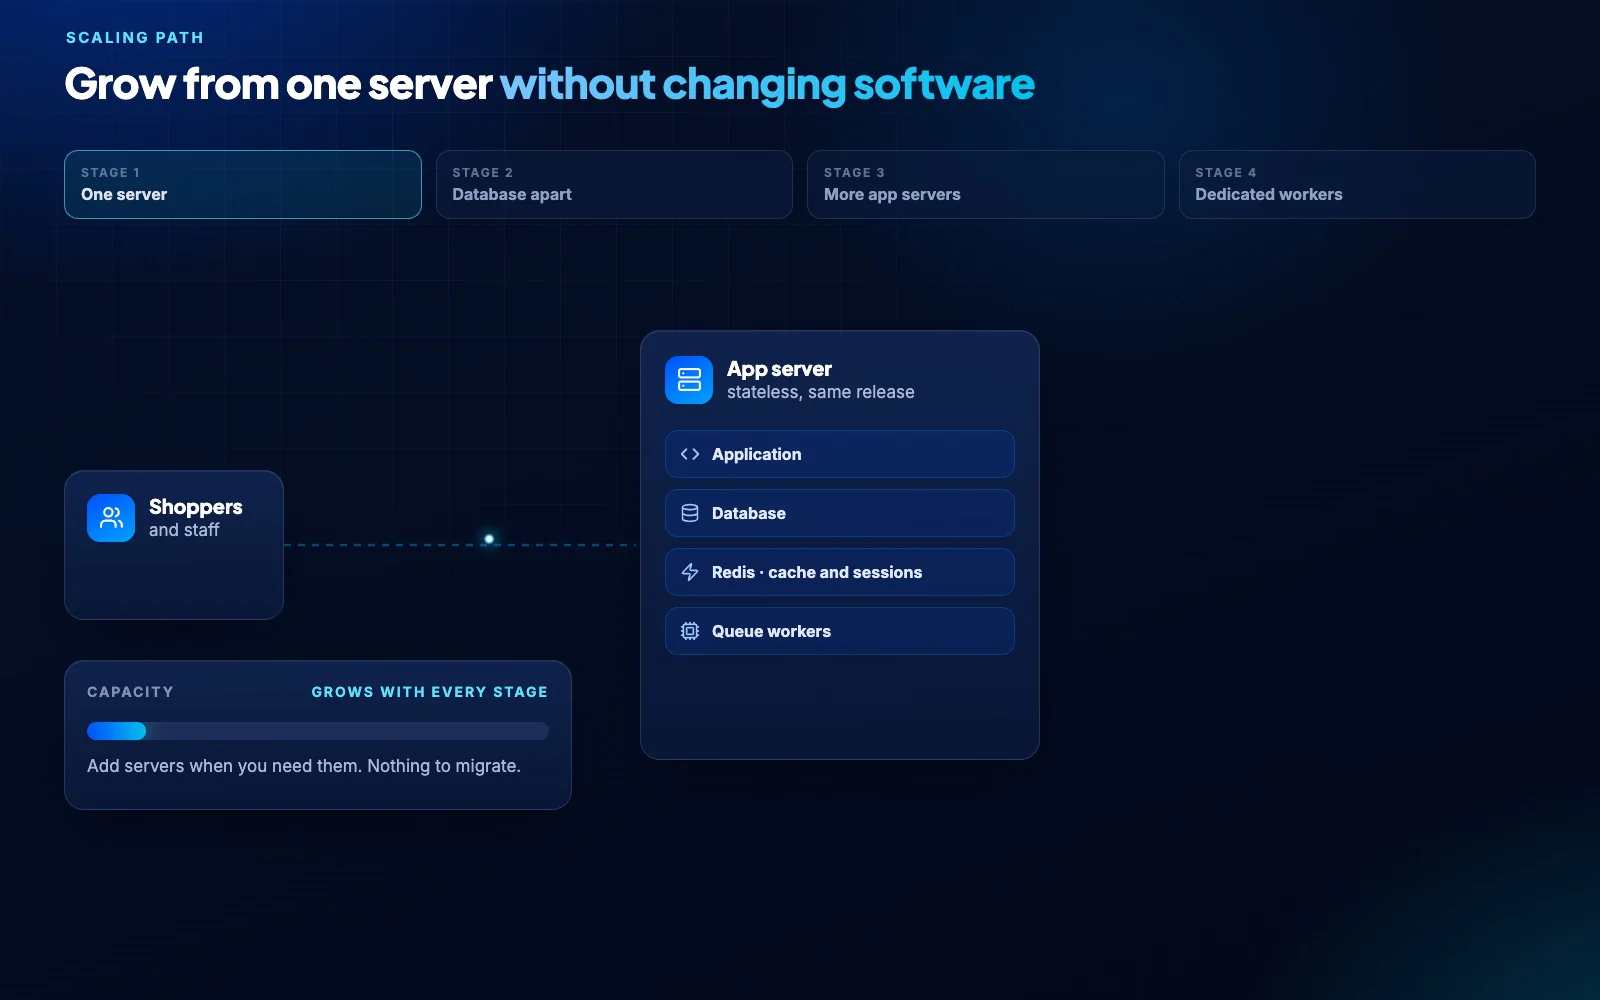Click the Database cylinder icon
Image resolution: width=1600 pixels, height=1000 pixels.
coord(690,513)
